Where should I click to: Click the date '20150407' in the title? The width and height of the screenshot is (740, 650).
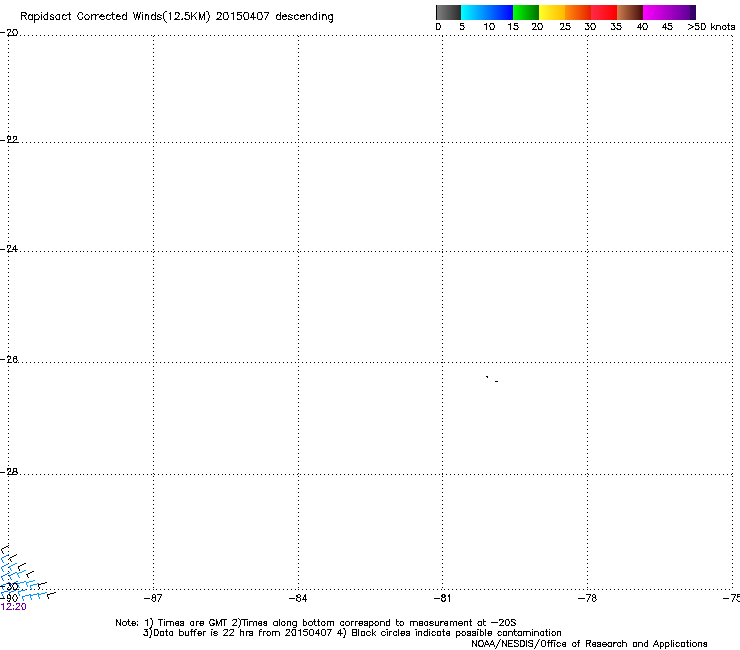point(242,16)
